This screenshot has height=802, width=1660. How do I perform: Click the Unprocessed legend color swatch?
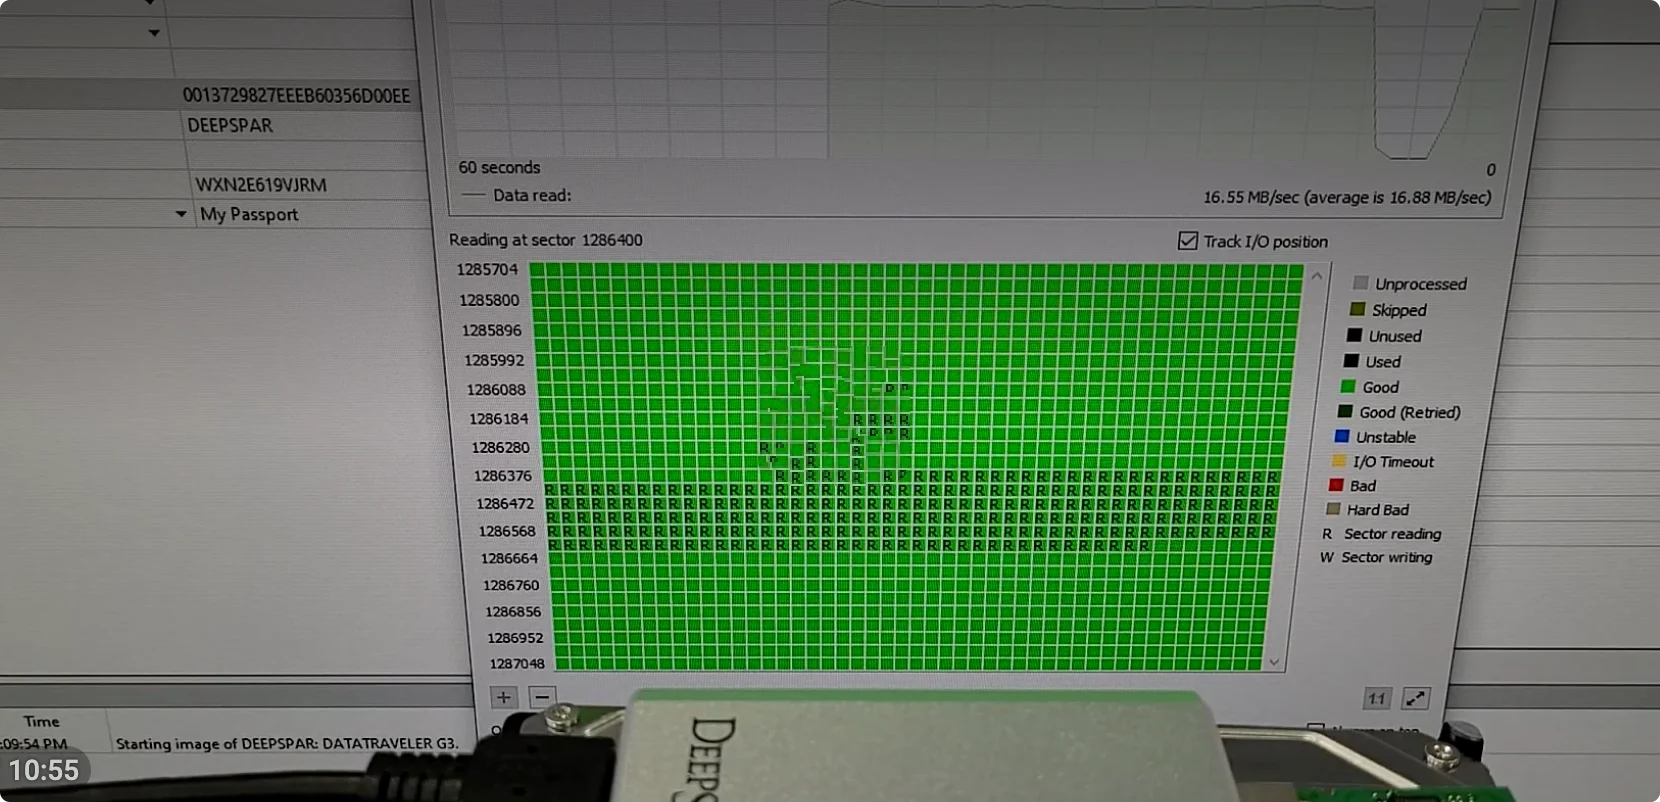pos(1360,283)
